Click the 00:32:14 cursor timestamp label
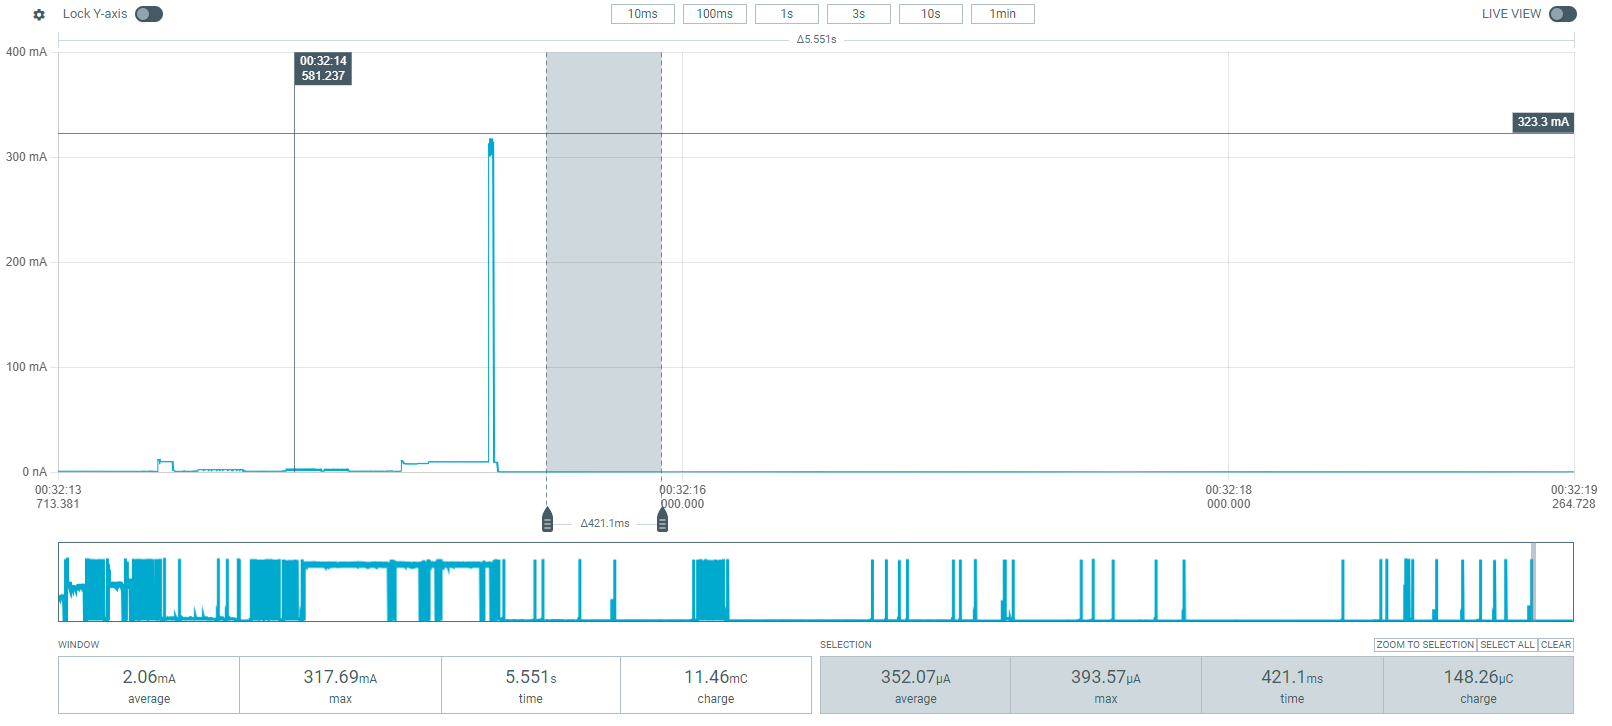The image size is (1612, 726). (x=323, y=68)
